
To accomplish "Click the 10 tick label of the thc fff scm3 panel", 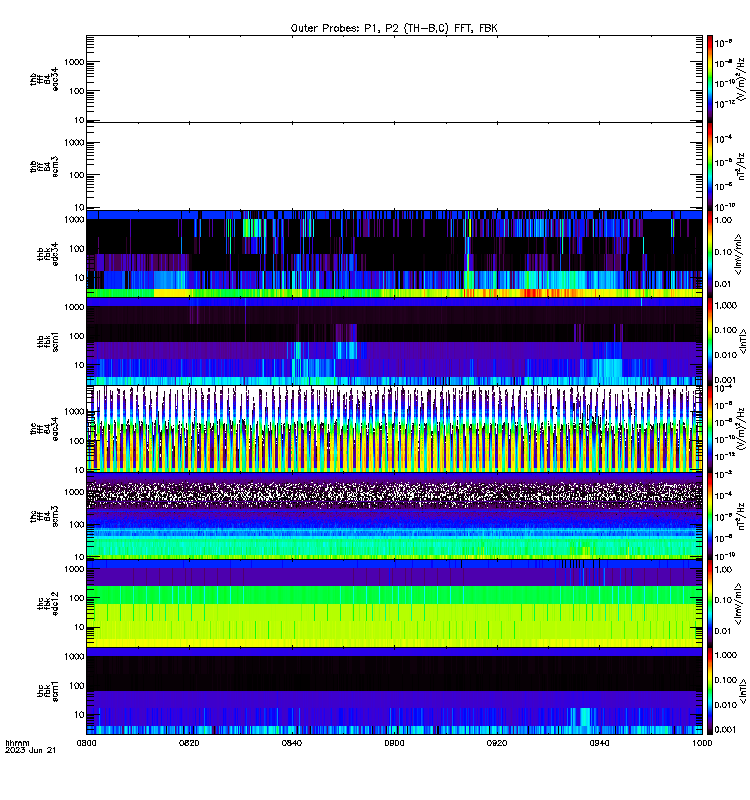I will click(80, 557).
